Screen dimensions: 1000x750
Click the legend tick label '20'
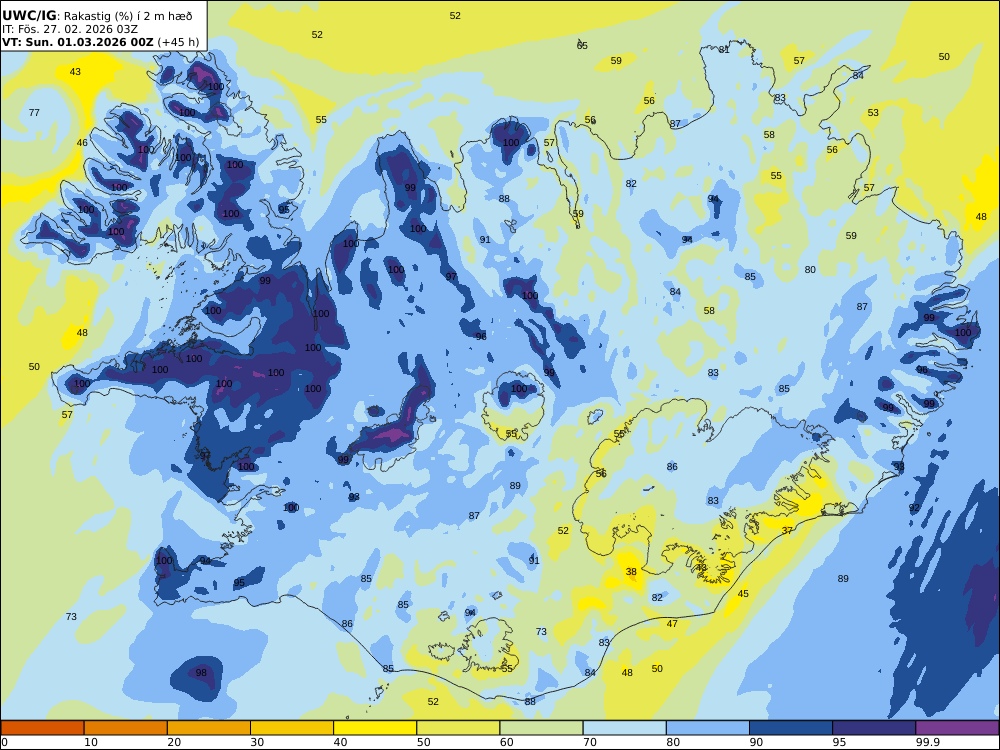coord(174,742)
